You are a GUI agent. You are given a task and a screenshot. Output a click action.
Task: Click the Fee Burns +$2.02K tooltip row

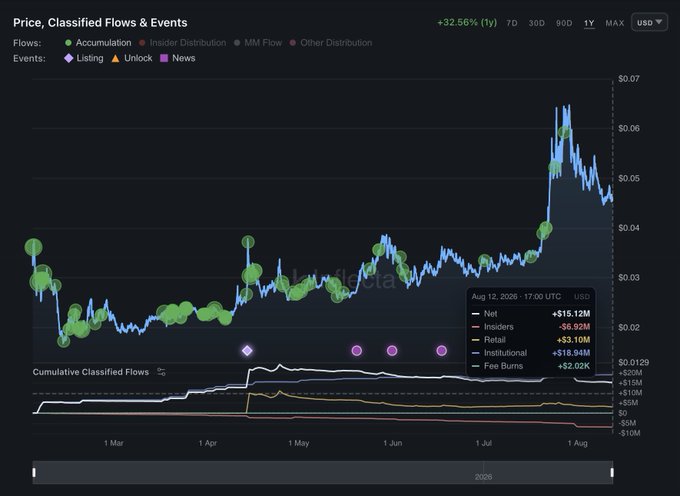(x=531, y=366)
